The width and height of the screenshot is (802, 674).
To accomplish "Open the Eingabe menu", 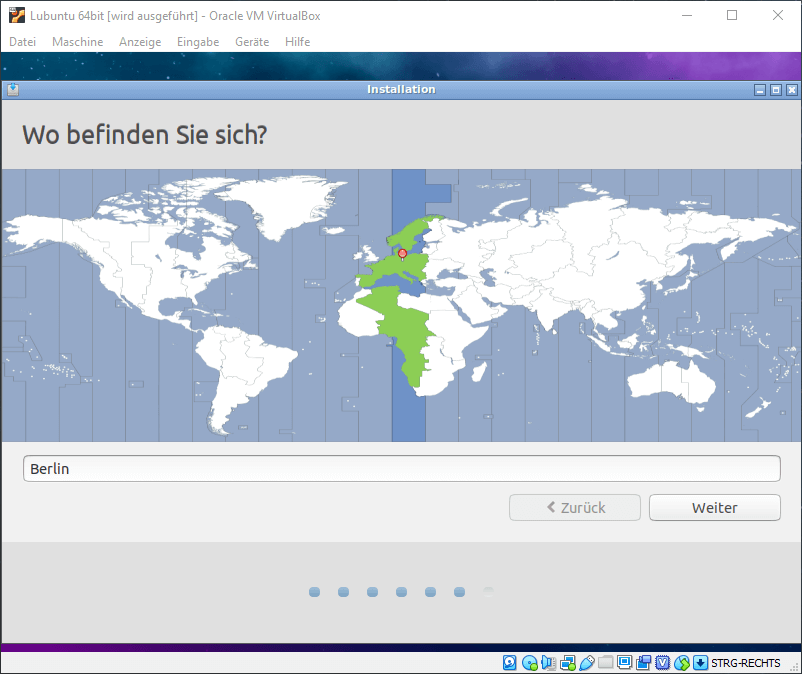I will [x=198, y=42].
